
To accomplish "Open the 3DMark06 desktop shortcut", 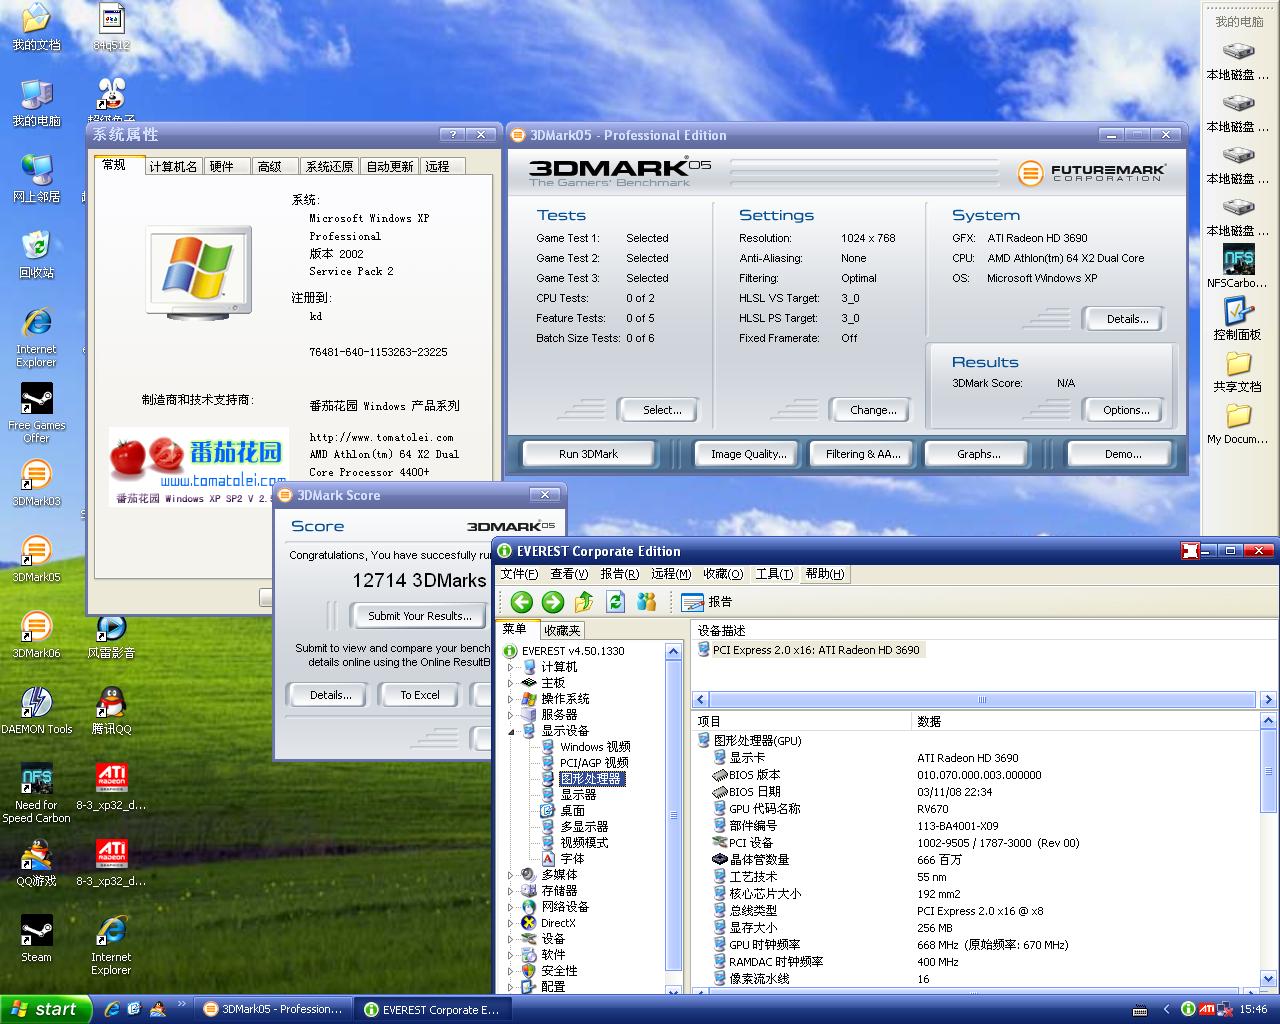I will tap(36, 628).
